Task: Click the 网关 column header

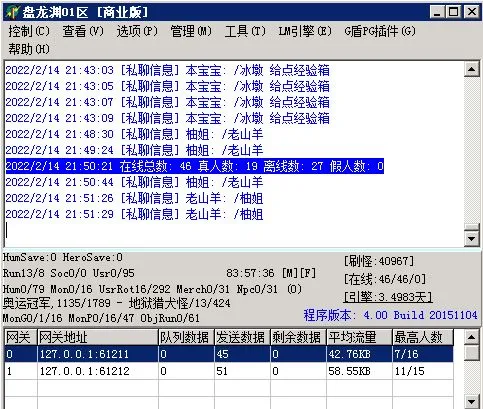Action: (21, 337)
